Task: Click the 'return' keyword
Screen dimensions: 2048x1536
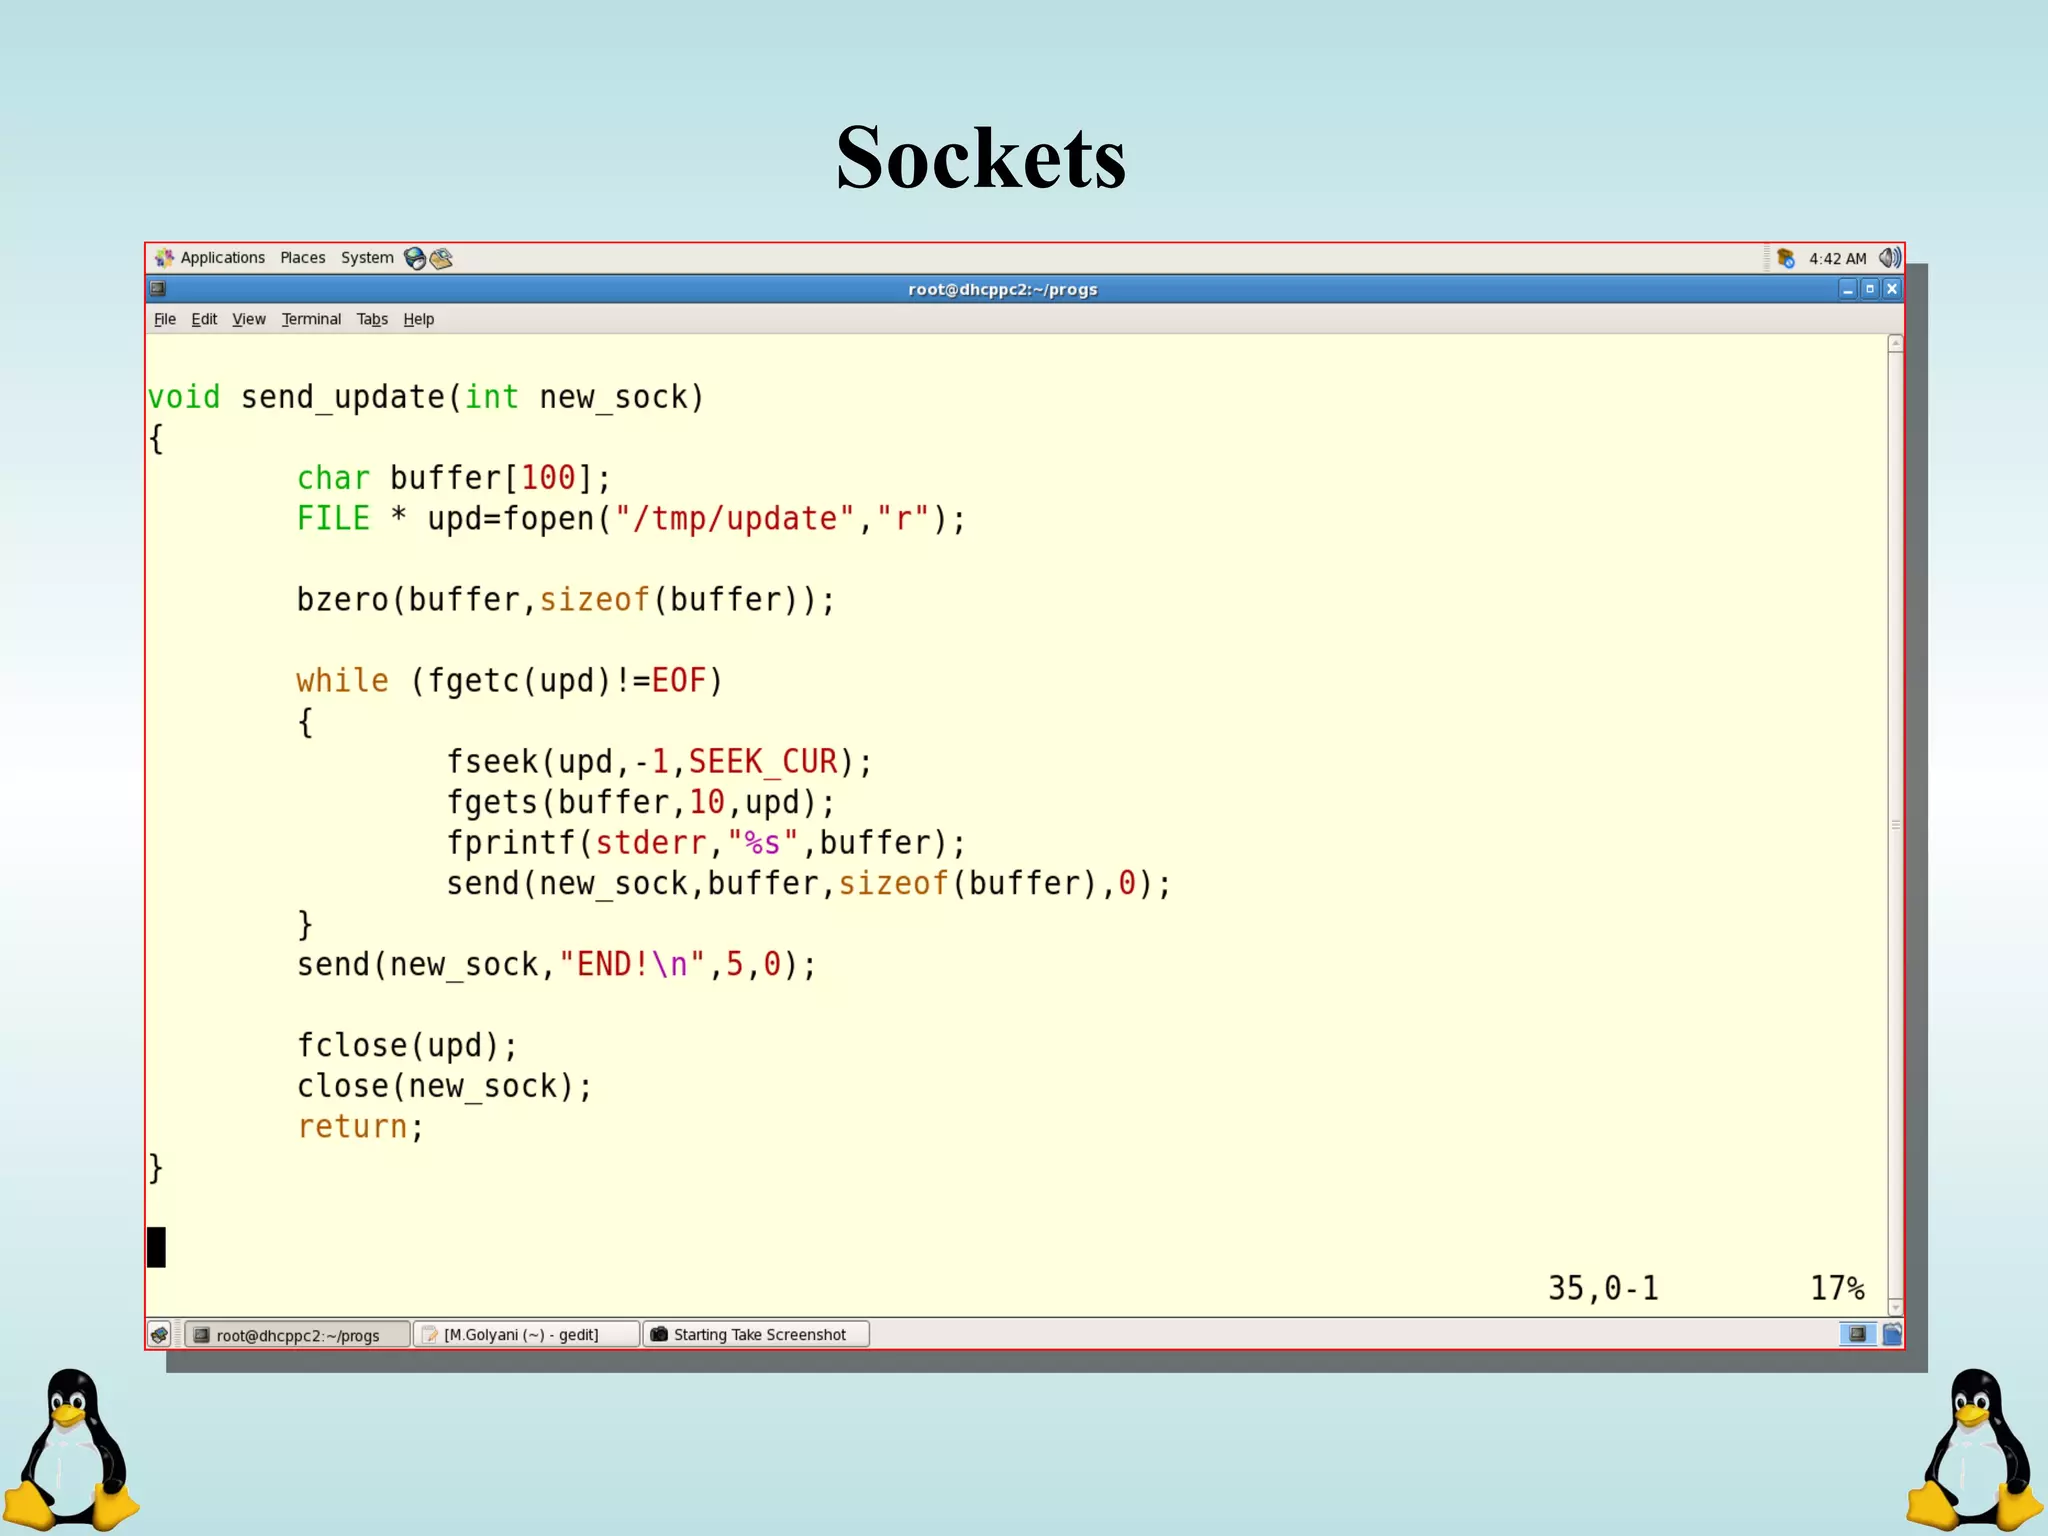Action: 352,1127
